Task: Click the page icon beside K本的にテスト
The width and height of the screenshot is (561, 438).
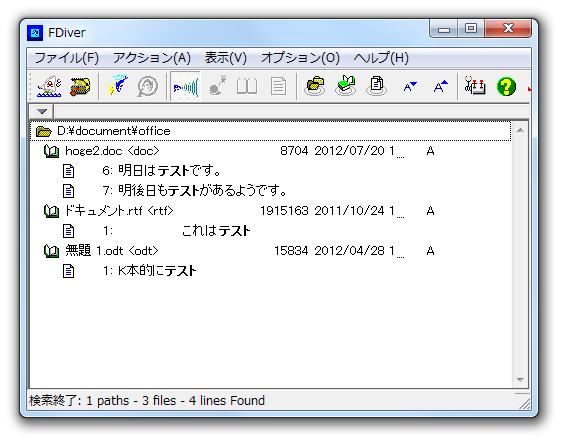Action: (x=68, y=271)
